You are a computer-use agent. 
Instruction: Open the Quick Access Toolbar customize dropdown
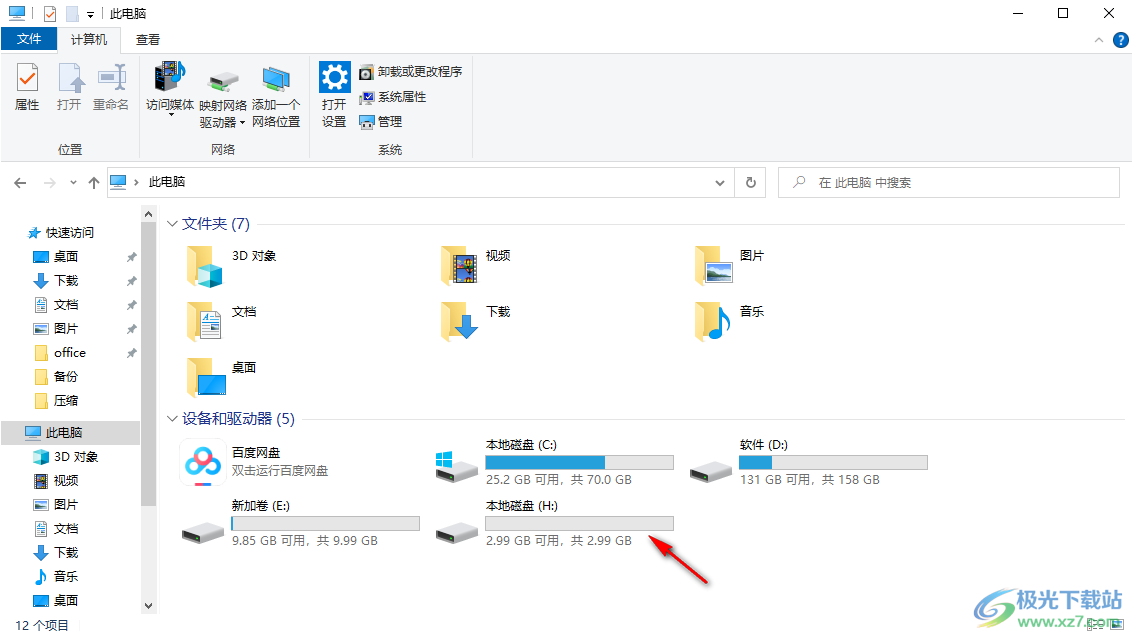coord(90,14)
